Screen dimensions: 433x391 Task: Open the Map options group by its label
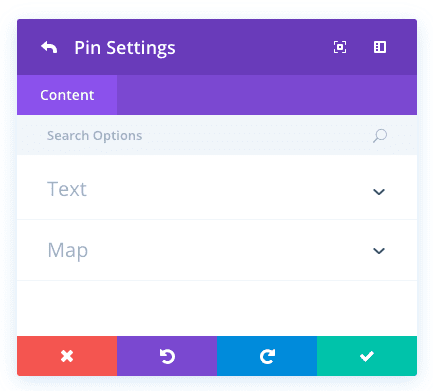click(x=68, y=250)
